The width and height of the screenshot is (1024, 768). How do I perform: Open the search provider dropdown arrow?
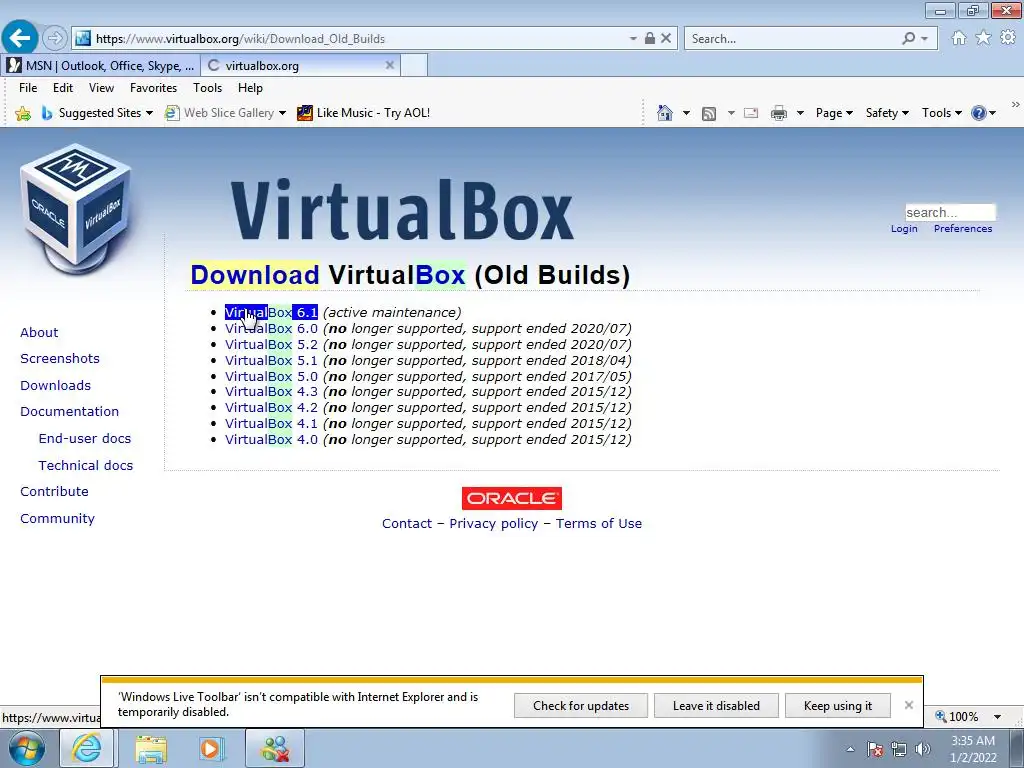(x=924, y=39)
